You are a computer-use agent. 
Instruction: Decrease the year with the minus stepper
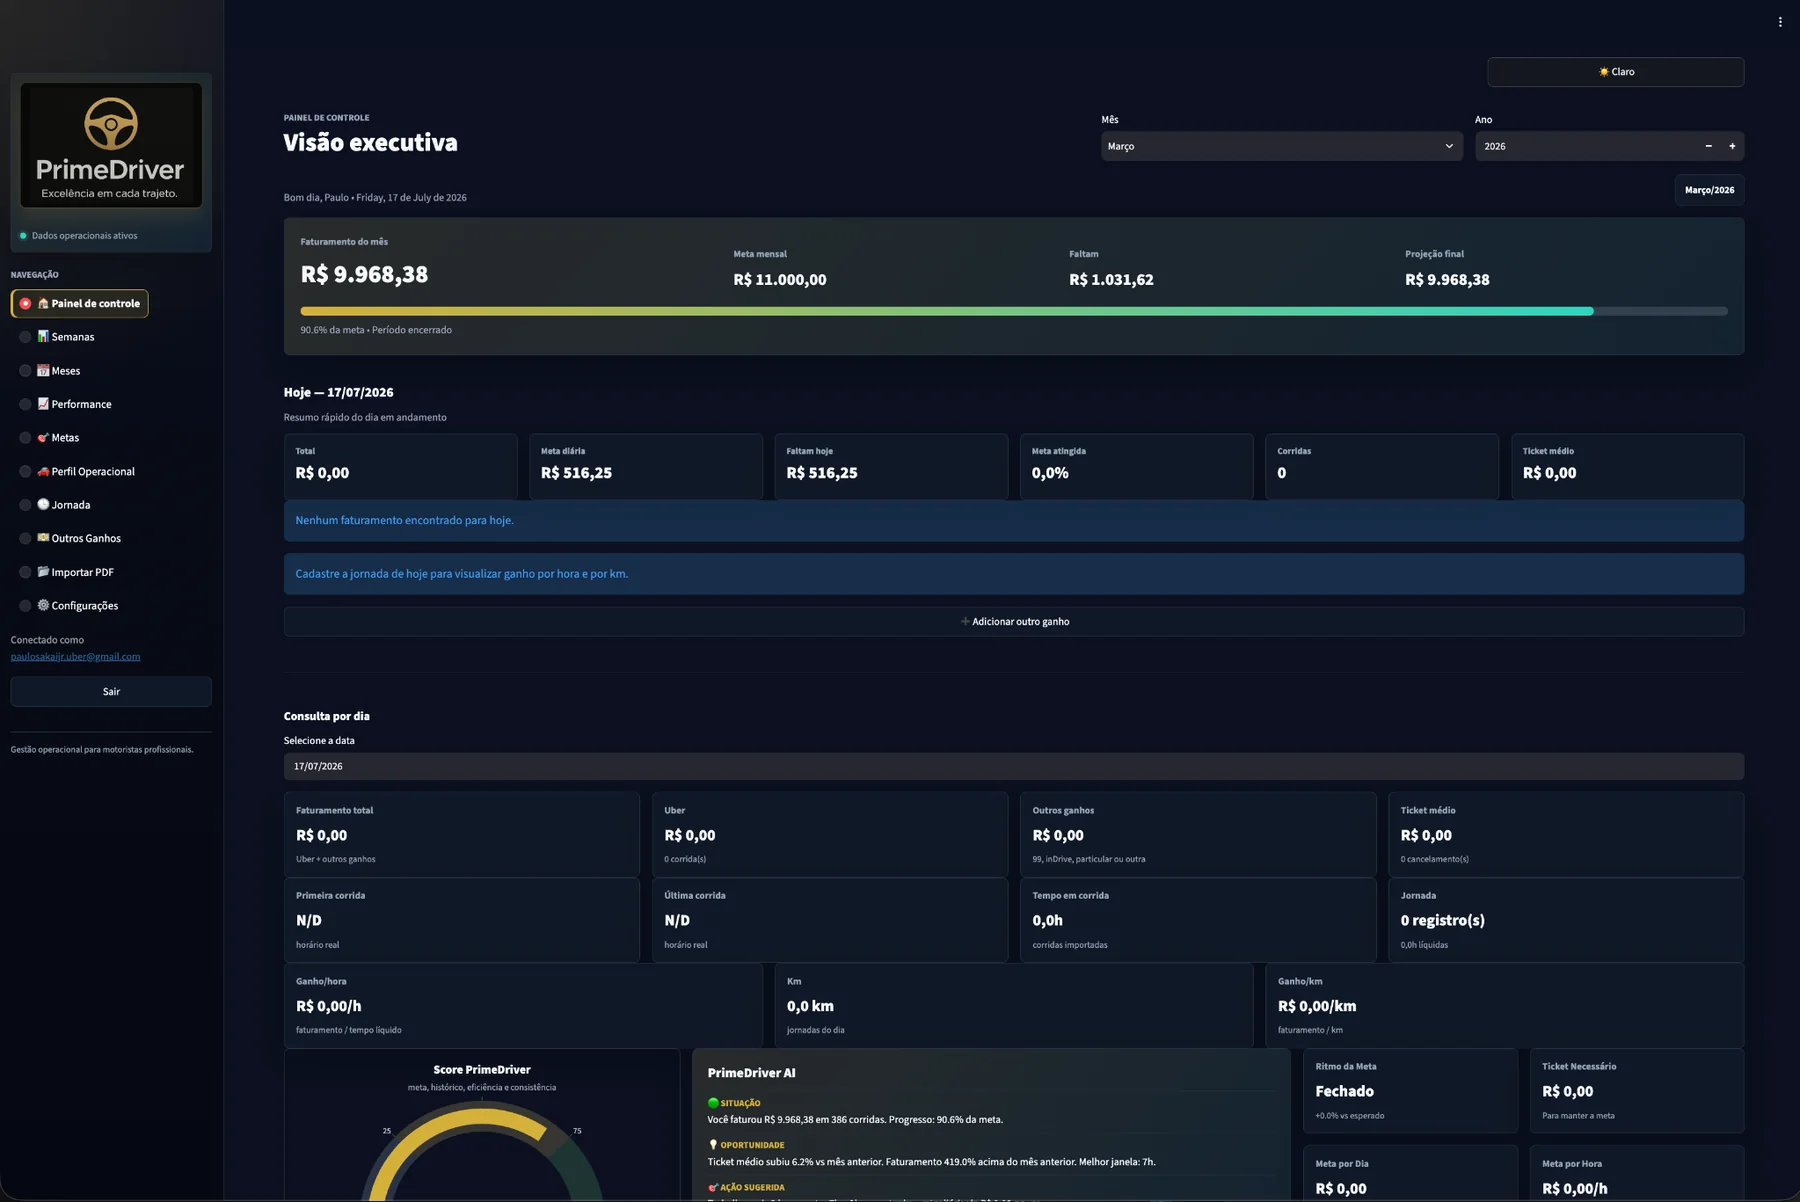(1708, 146)
